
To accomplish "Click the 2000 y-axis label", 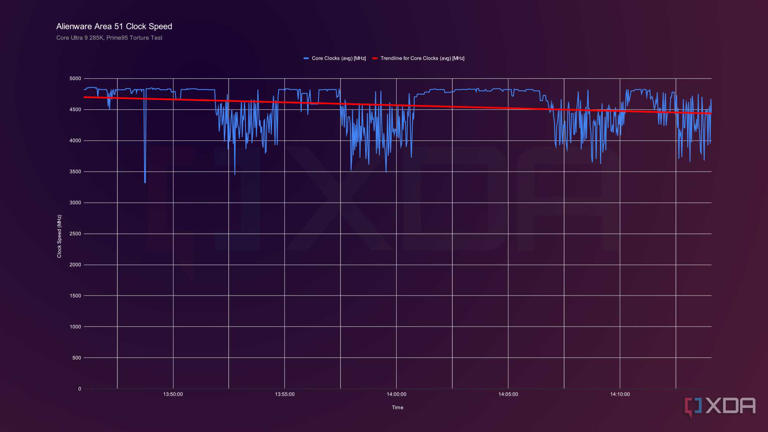I will 75,265.
